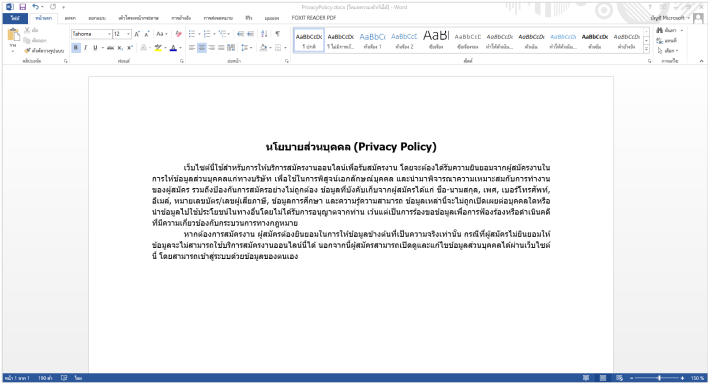
Task: Click the yellow highlight color button
Action: [158, 47]
